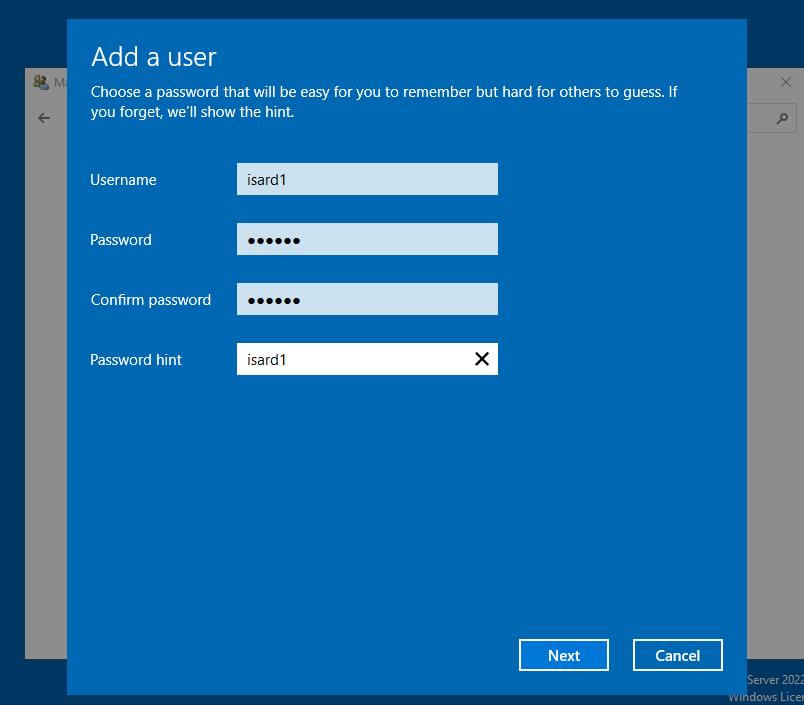Cancel adding the user
This screenshot has height=705, width=804.
pyautogui.click(x=677, y=655)
